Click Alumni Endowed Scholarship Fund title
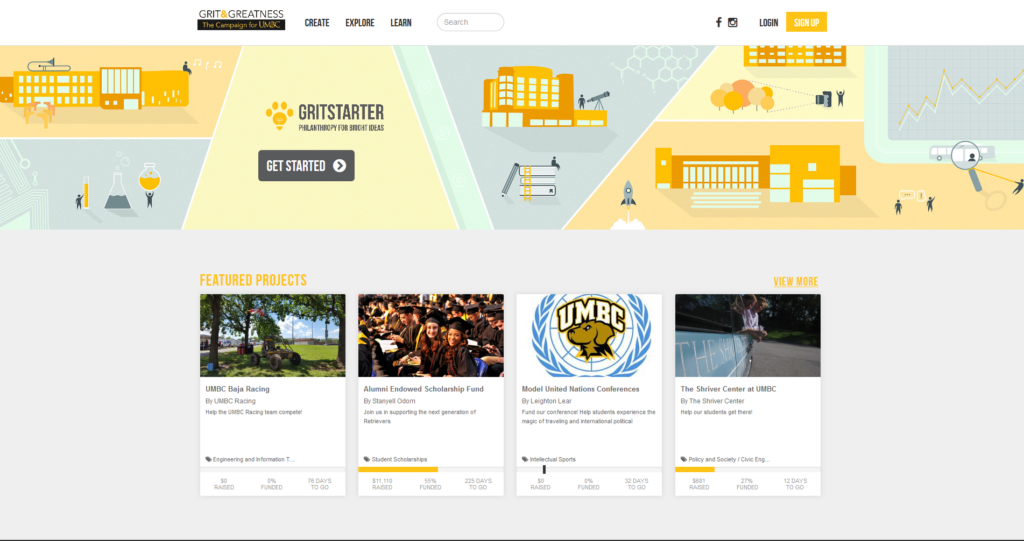1024x541 pixels. point(424,389)
